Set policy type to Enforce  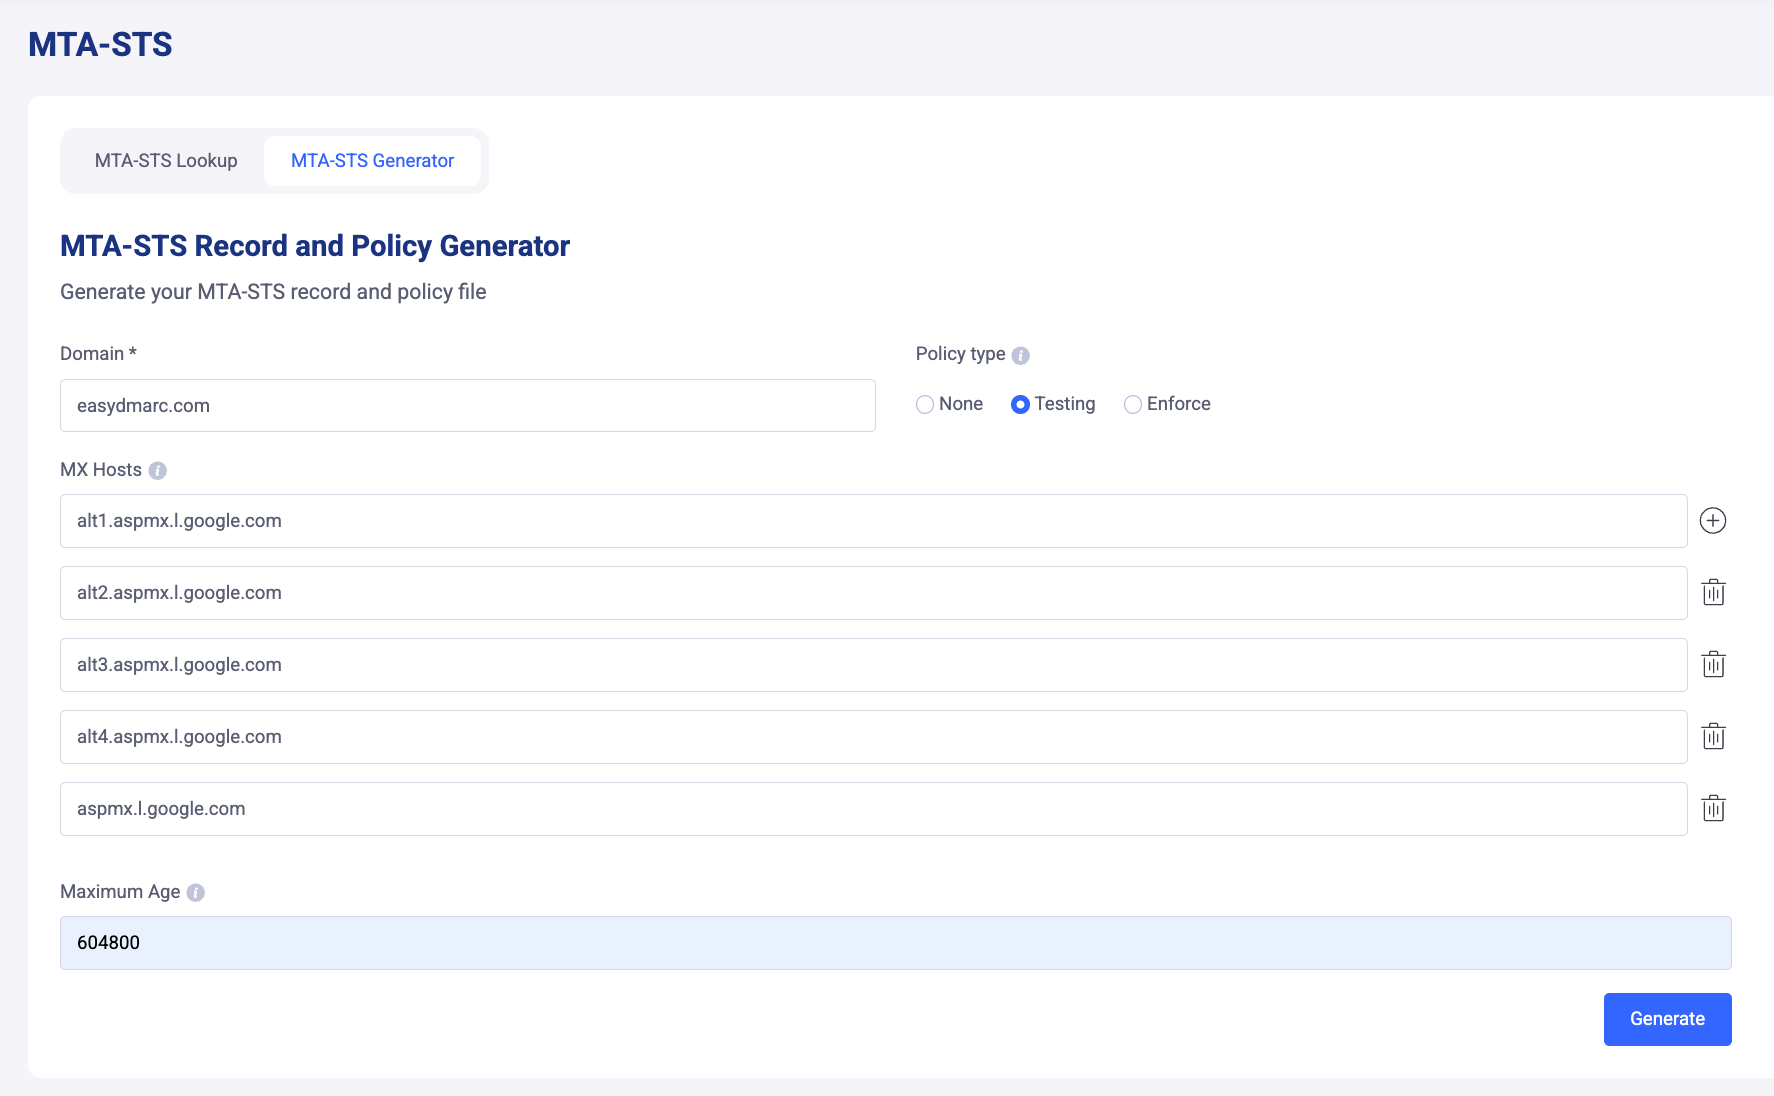pyautogui.click(x=1132, y=405)
